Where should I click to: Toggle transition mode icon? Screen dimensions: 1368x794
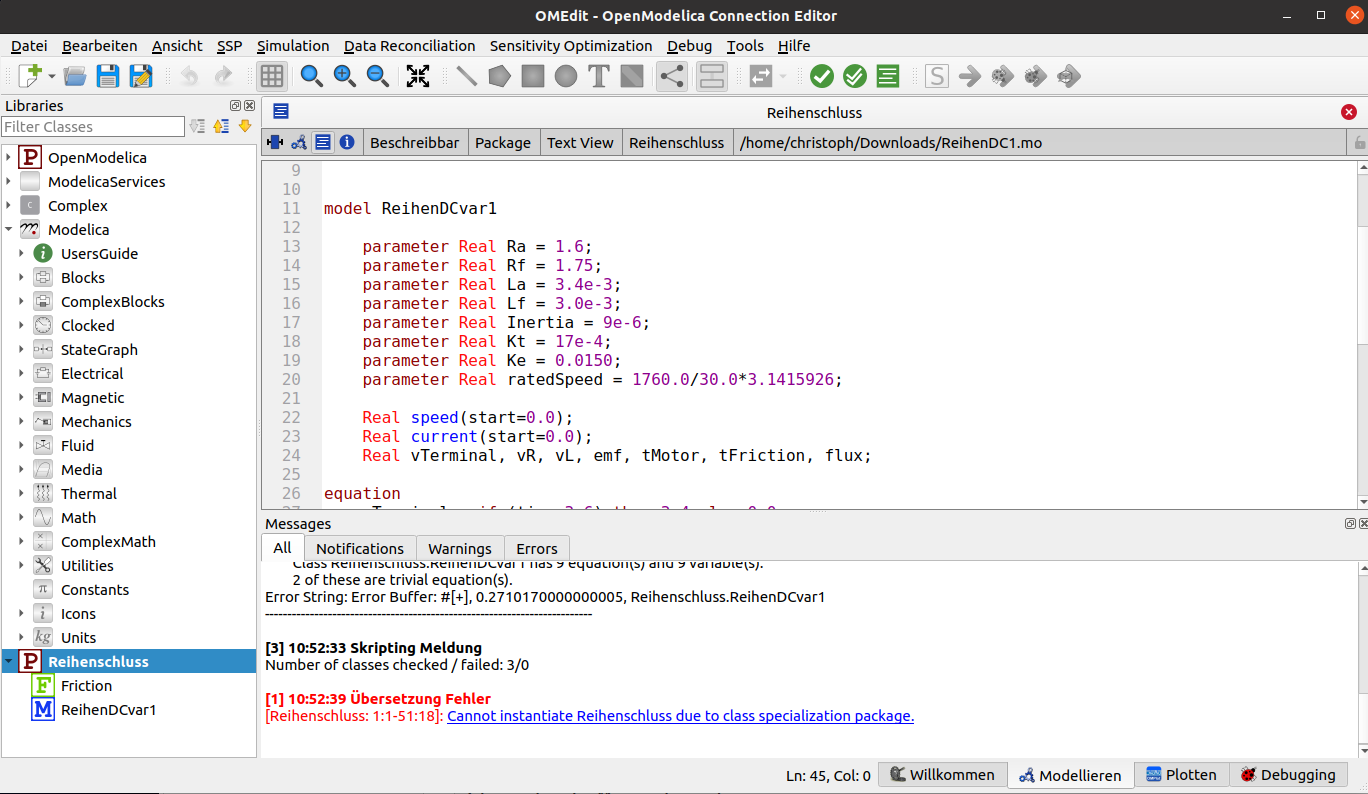tap(711, 76)
